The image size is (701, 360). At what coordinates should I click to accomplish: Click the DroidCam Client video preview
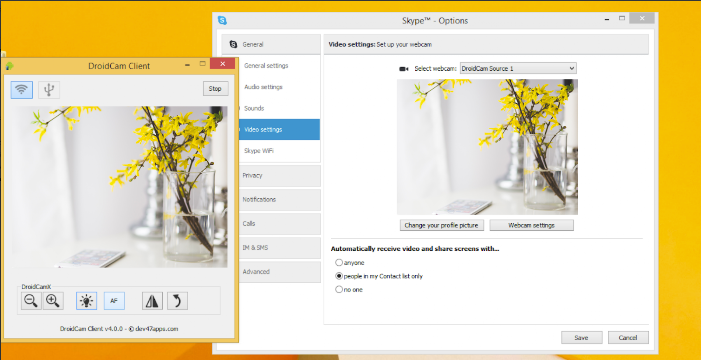119,187
